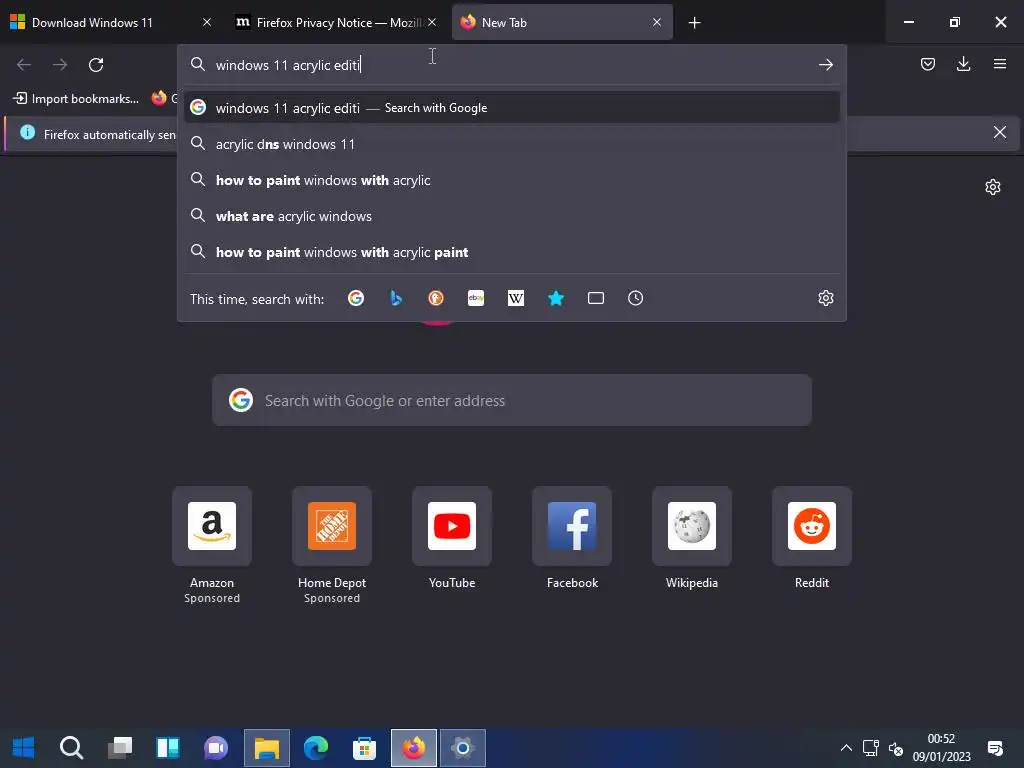Launch Microsoft Edge from the taskbar
This screenshot has width=1024, height=768.
315,748
